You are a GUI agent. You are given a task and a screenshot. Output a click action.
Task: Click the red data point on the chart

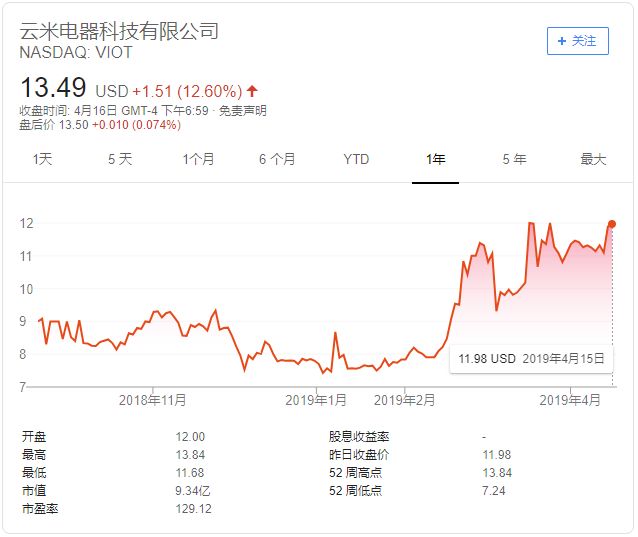tap(612, 224)
